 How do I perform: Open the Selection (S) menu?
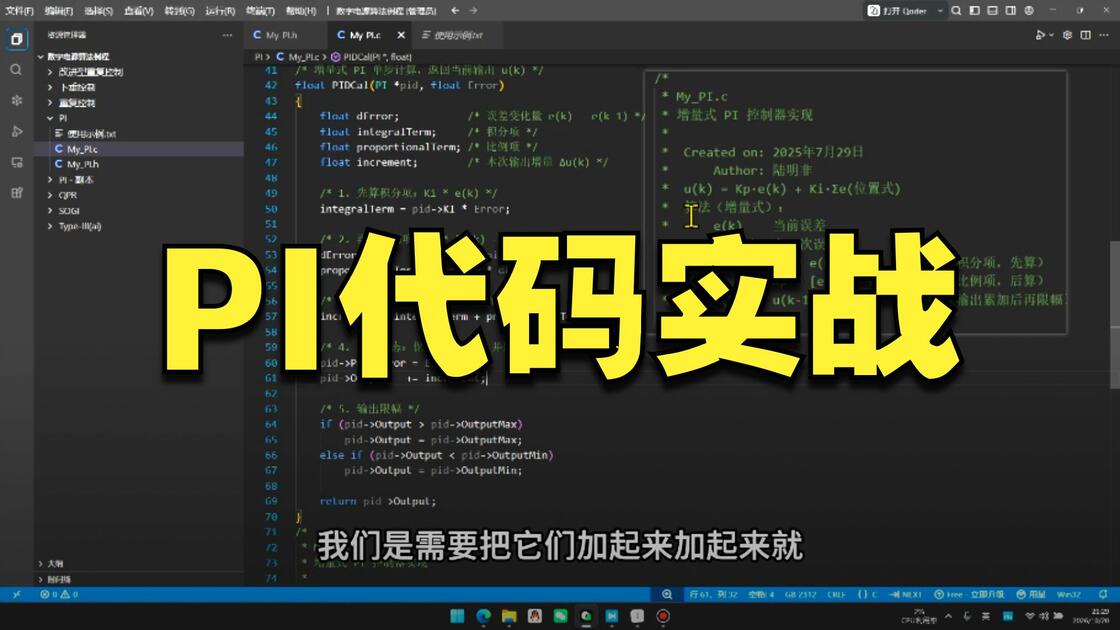[99, 11]
